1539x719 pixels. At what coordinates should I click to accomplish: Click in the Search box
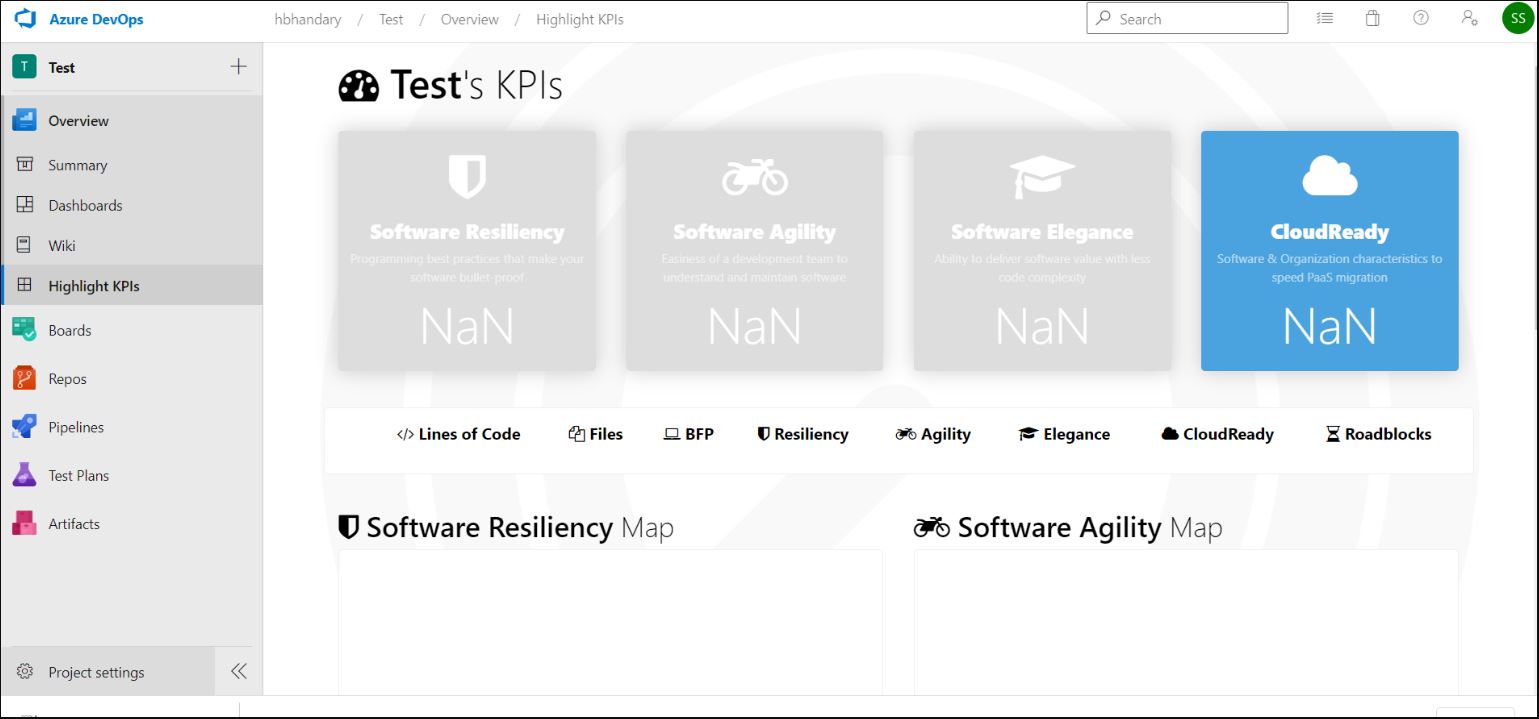pyautogui.click(x=1187, y=18)
